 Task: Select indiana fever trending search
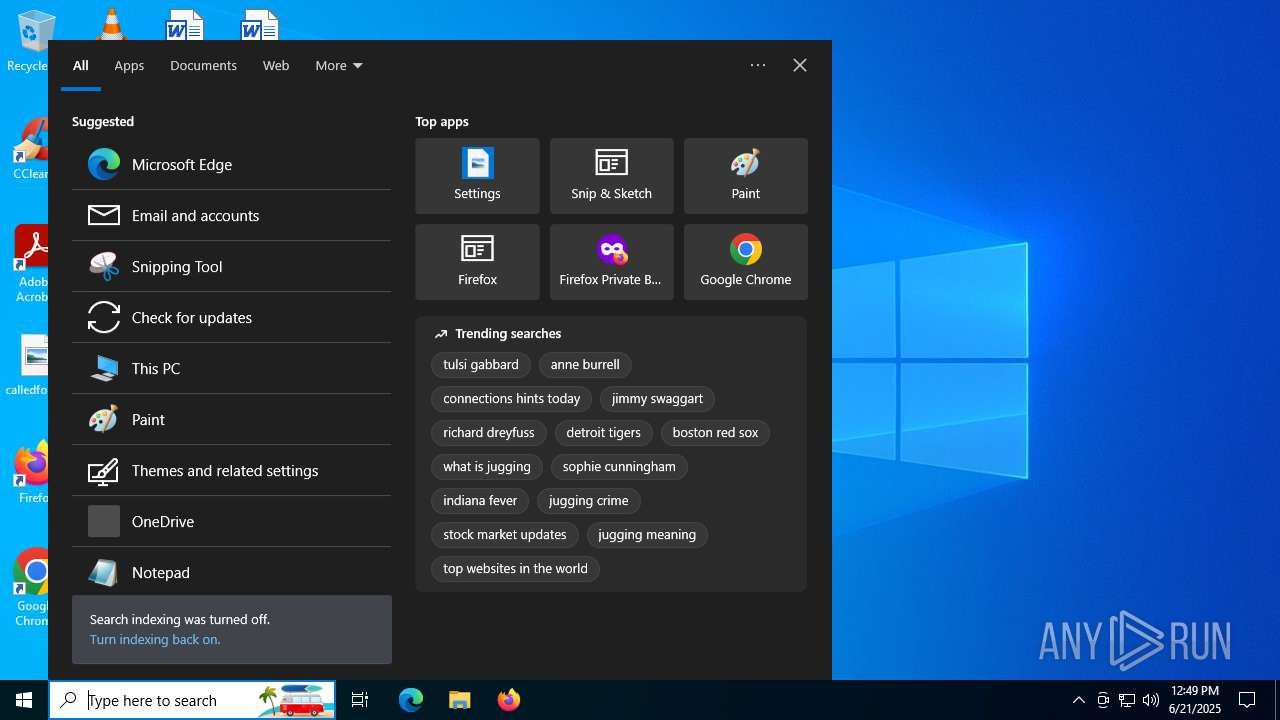480,501
